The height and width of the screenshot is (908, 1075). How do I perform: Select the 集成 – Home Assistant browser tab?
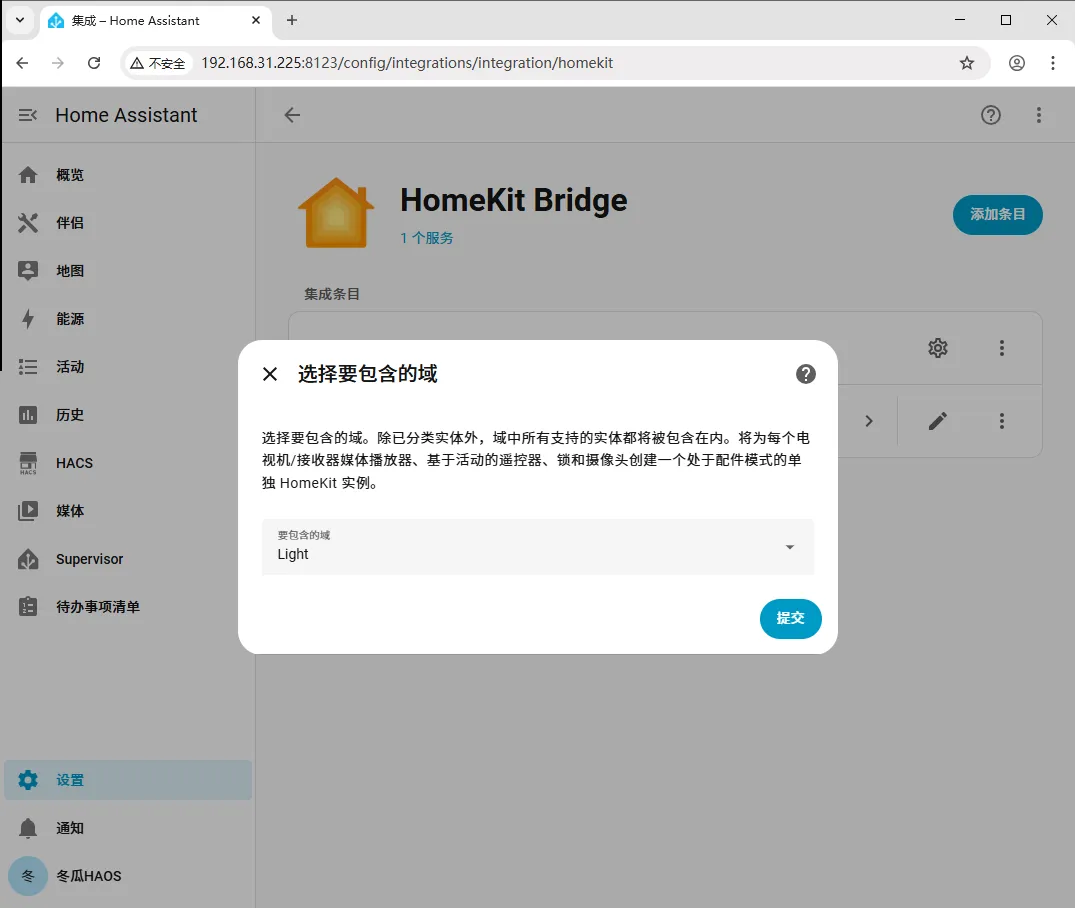click(155, 21)
